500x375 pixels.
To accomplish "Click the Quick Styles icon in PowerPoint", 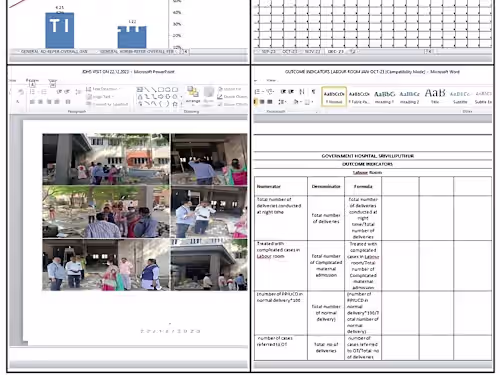I will pyautogui.click(x=209, y=95).
